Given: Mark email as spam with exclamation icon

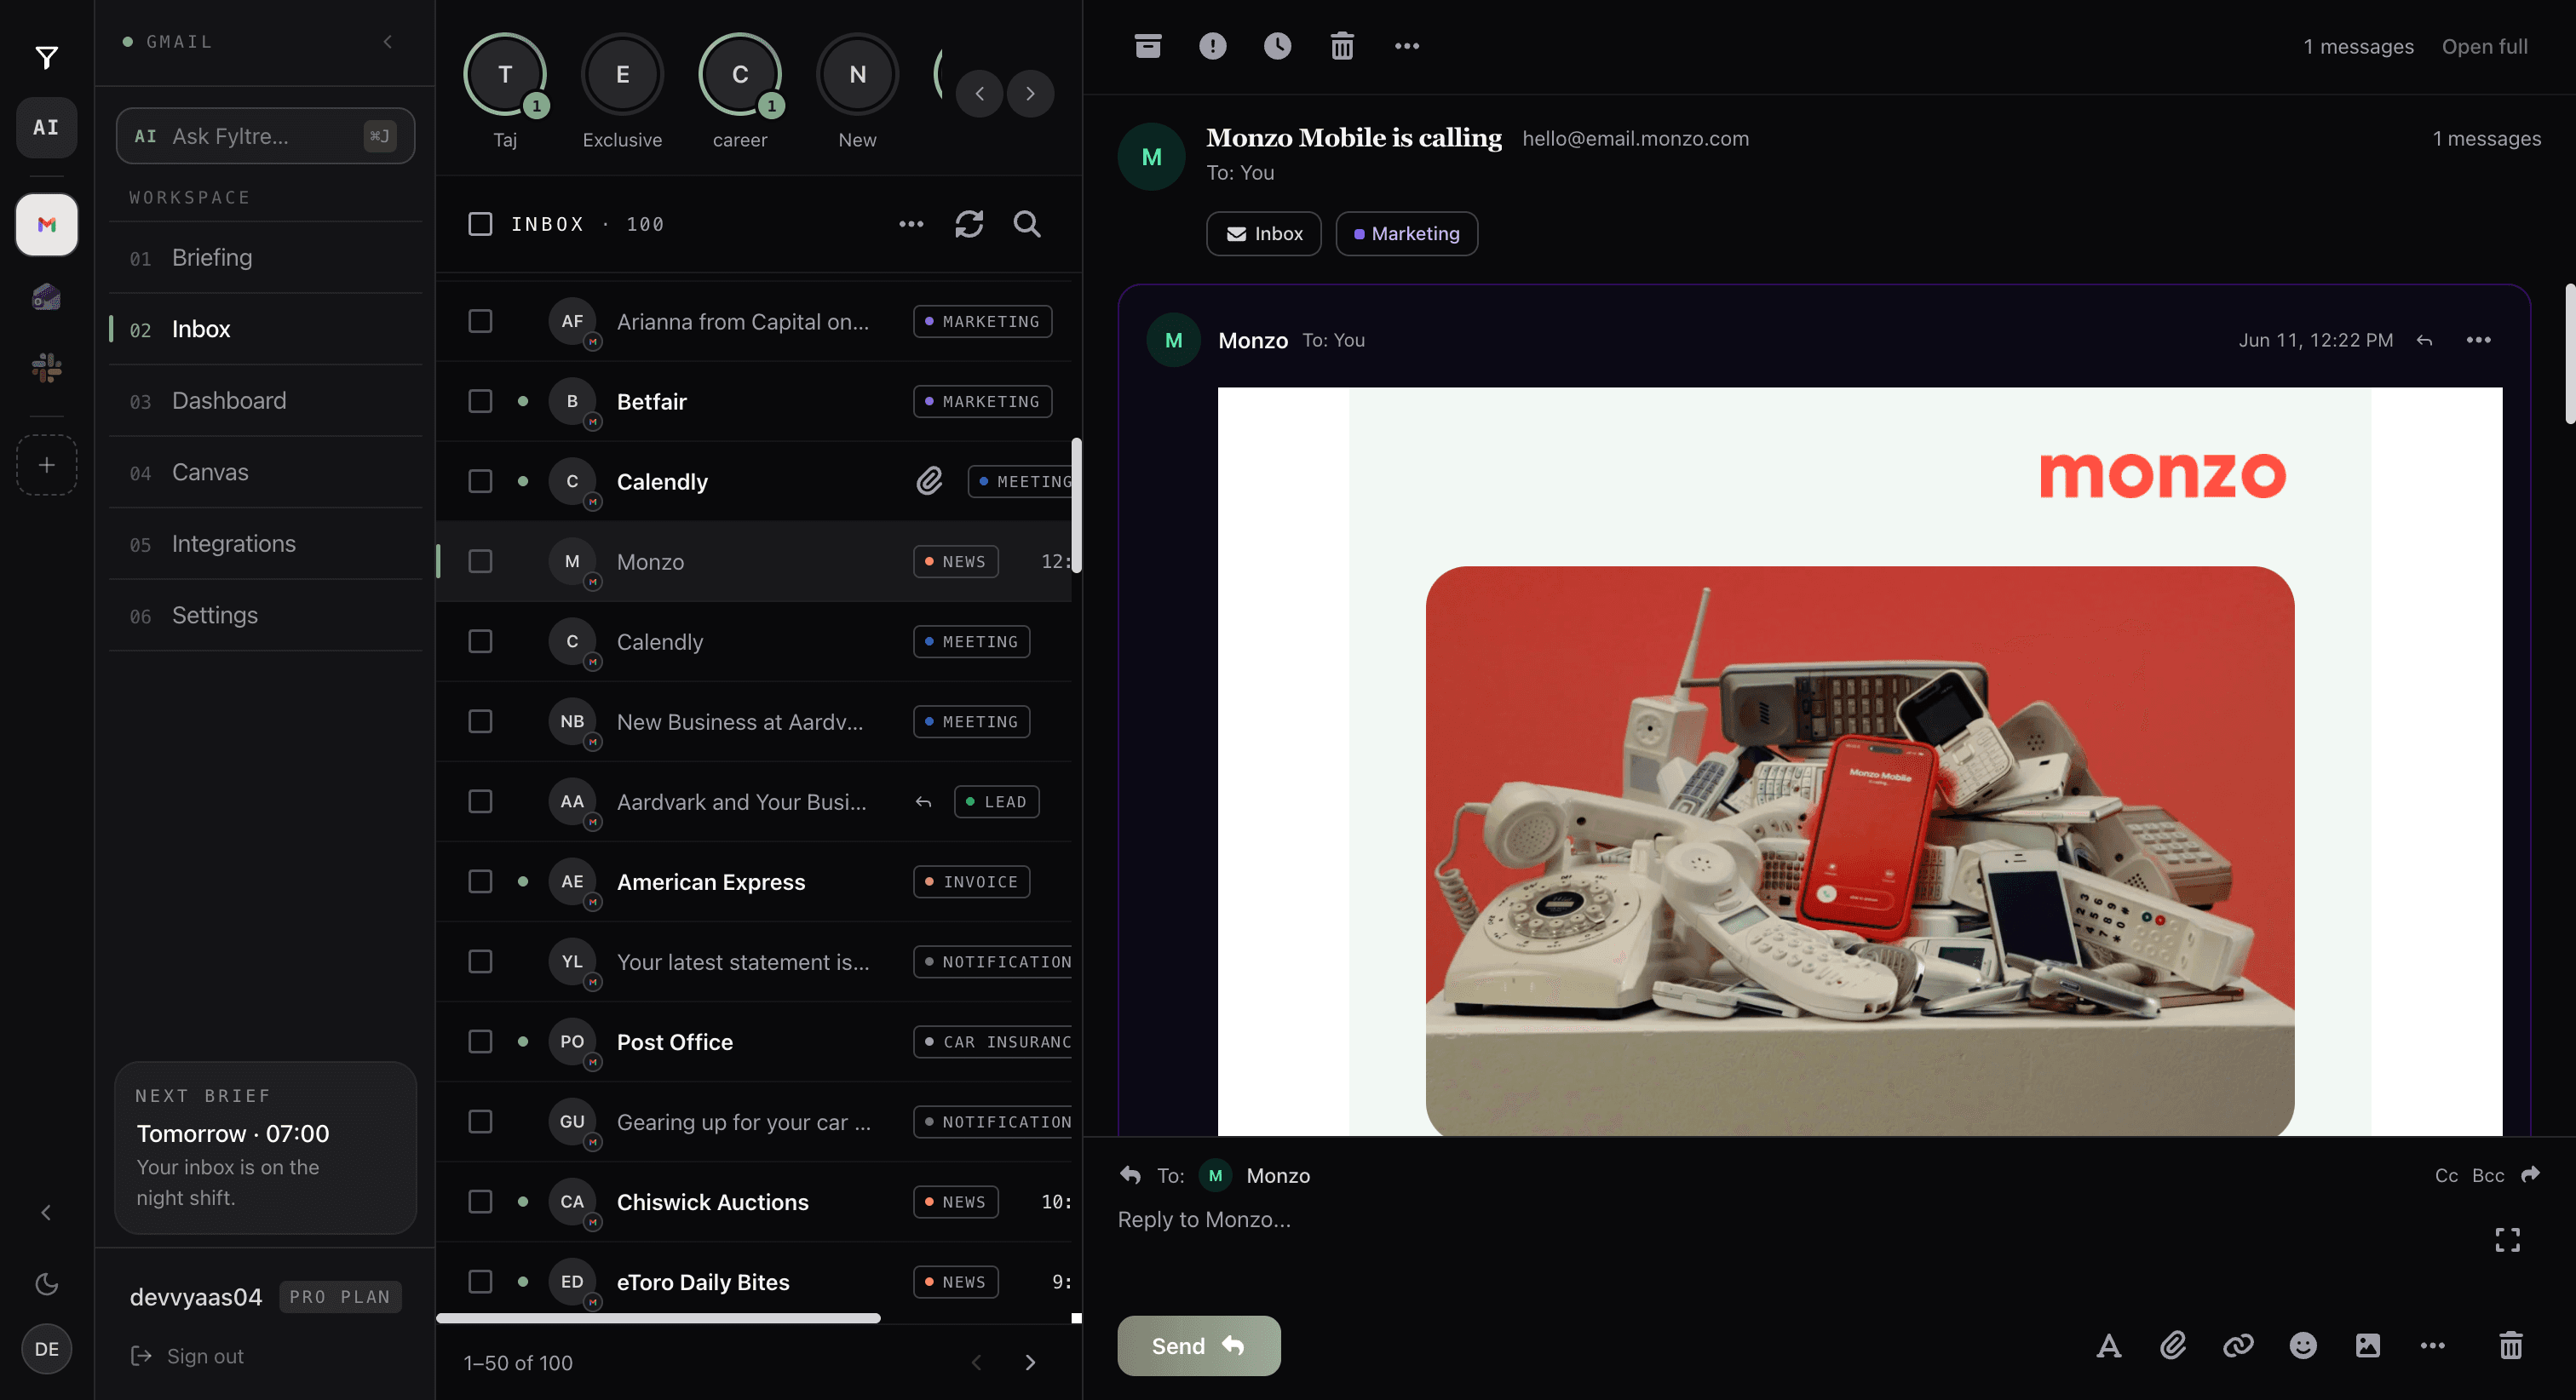Looking at the screenshot, I should [1212, 46].
